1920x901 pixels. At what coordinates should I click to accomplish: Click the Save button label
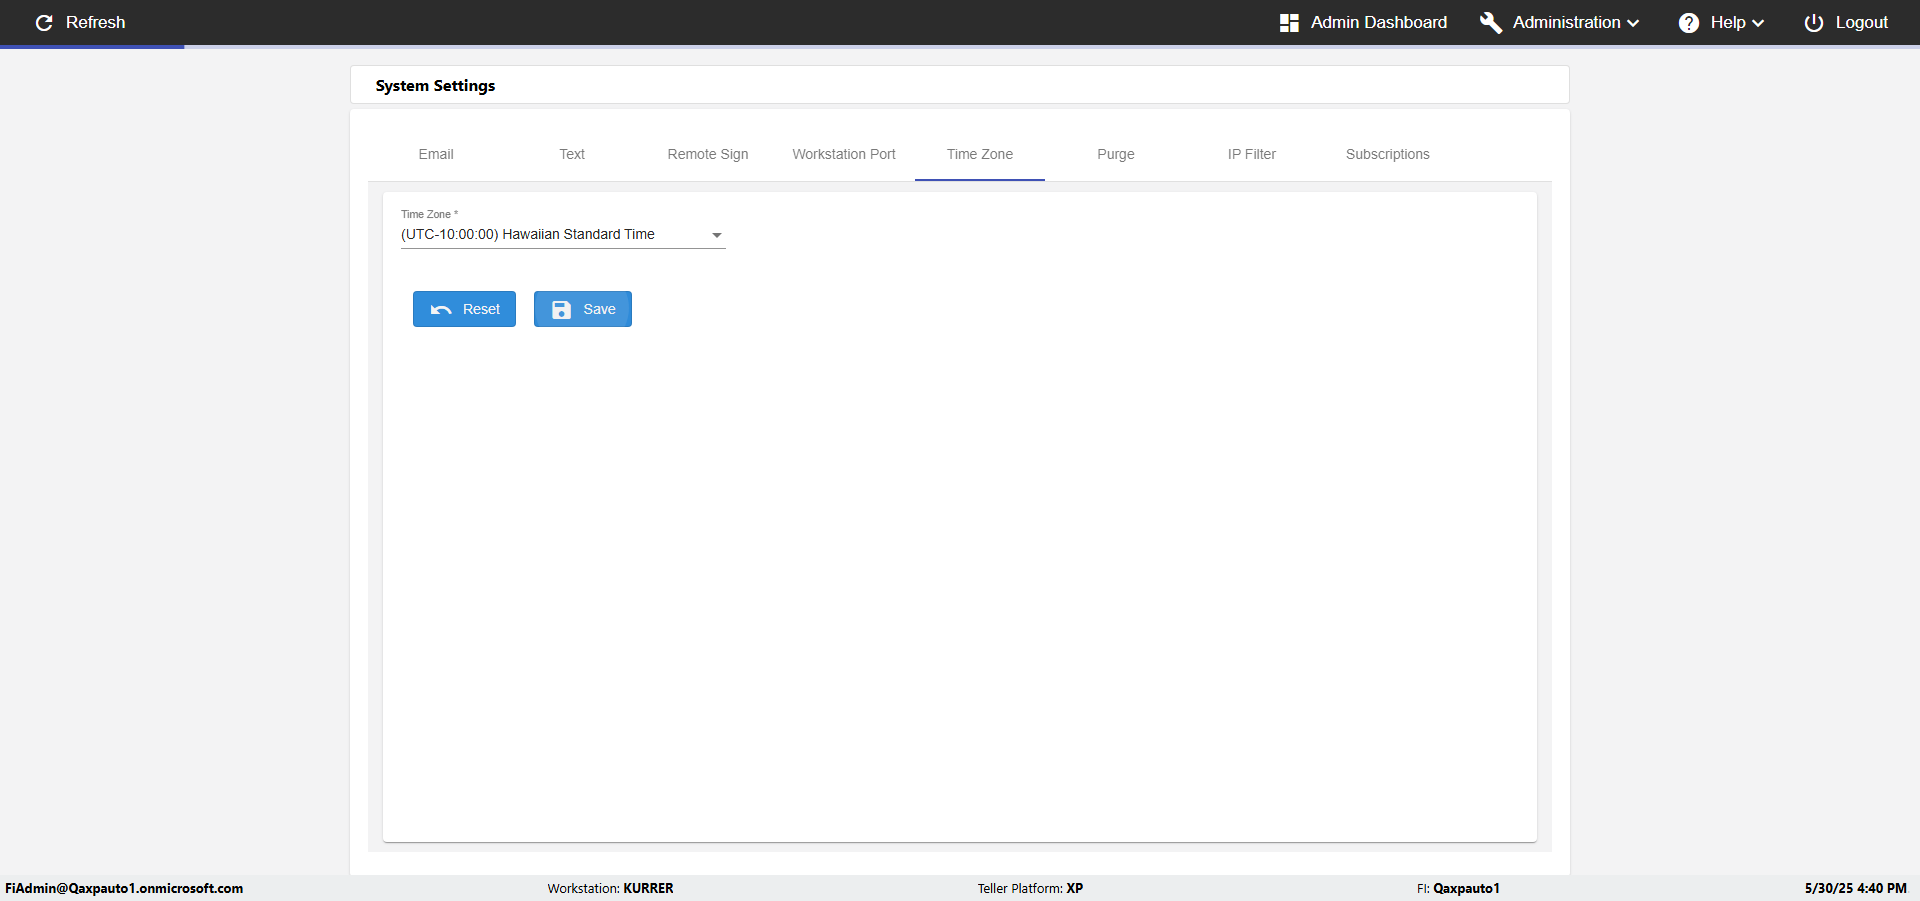[x=599, y=310]
